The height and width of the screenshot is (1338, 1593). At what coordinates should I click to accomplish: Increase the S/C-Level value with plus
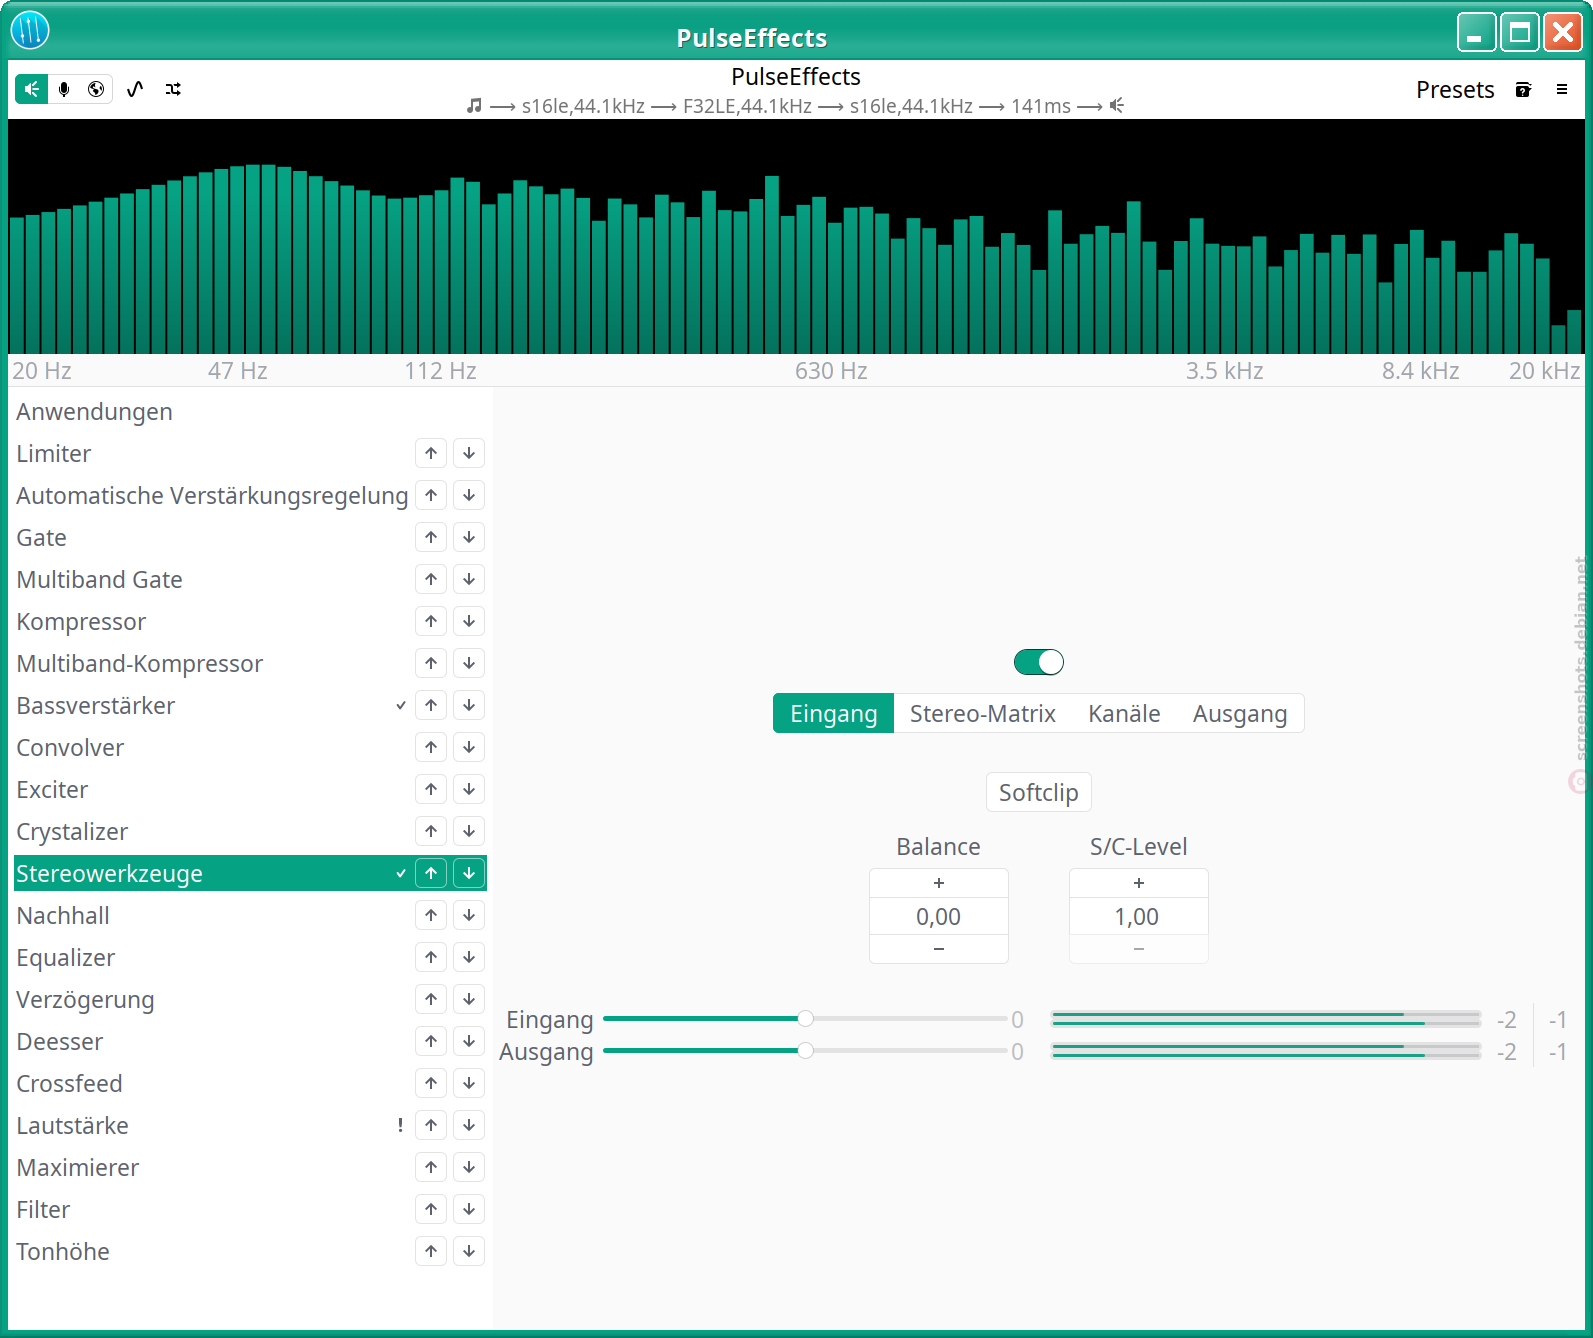(1139, 883)
